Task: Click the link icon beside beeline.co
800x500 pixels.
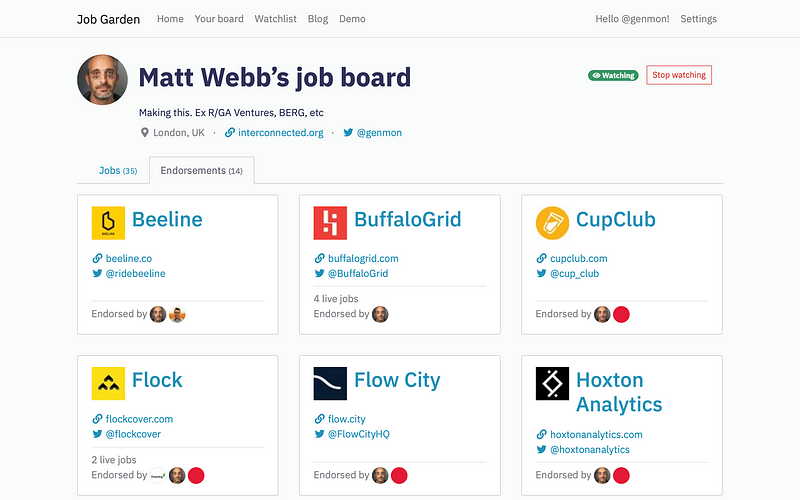Action: point(97,258)
